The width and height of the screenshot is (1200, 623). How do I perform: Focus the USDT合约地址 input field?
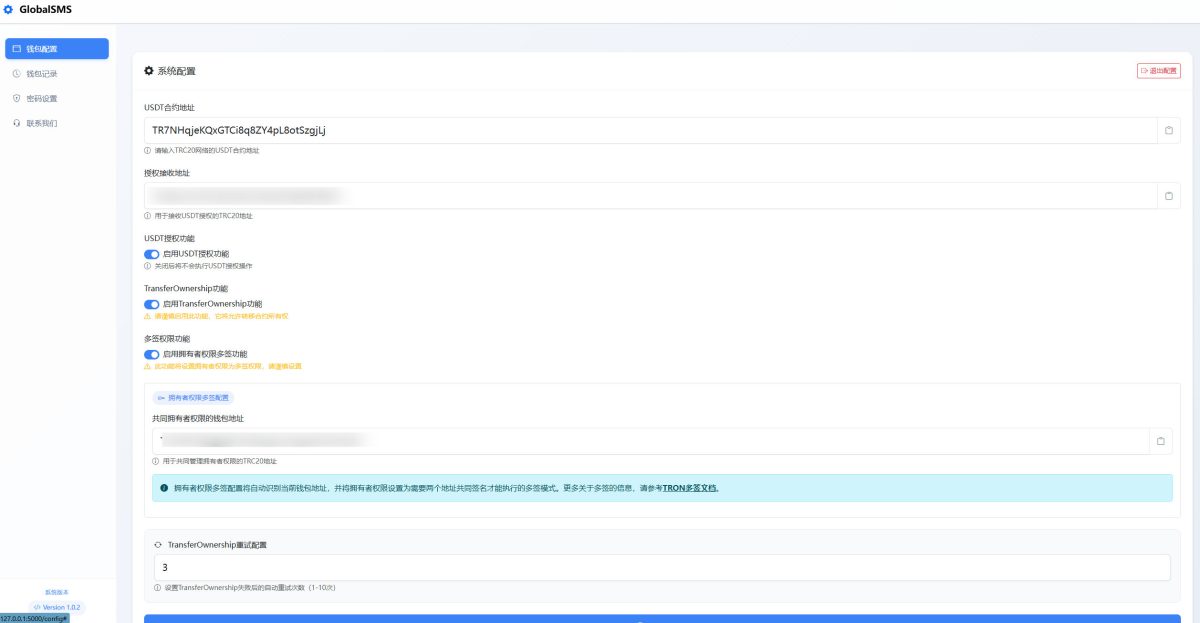pos(650,130)
